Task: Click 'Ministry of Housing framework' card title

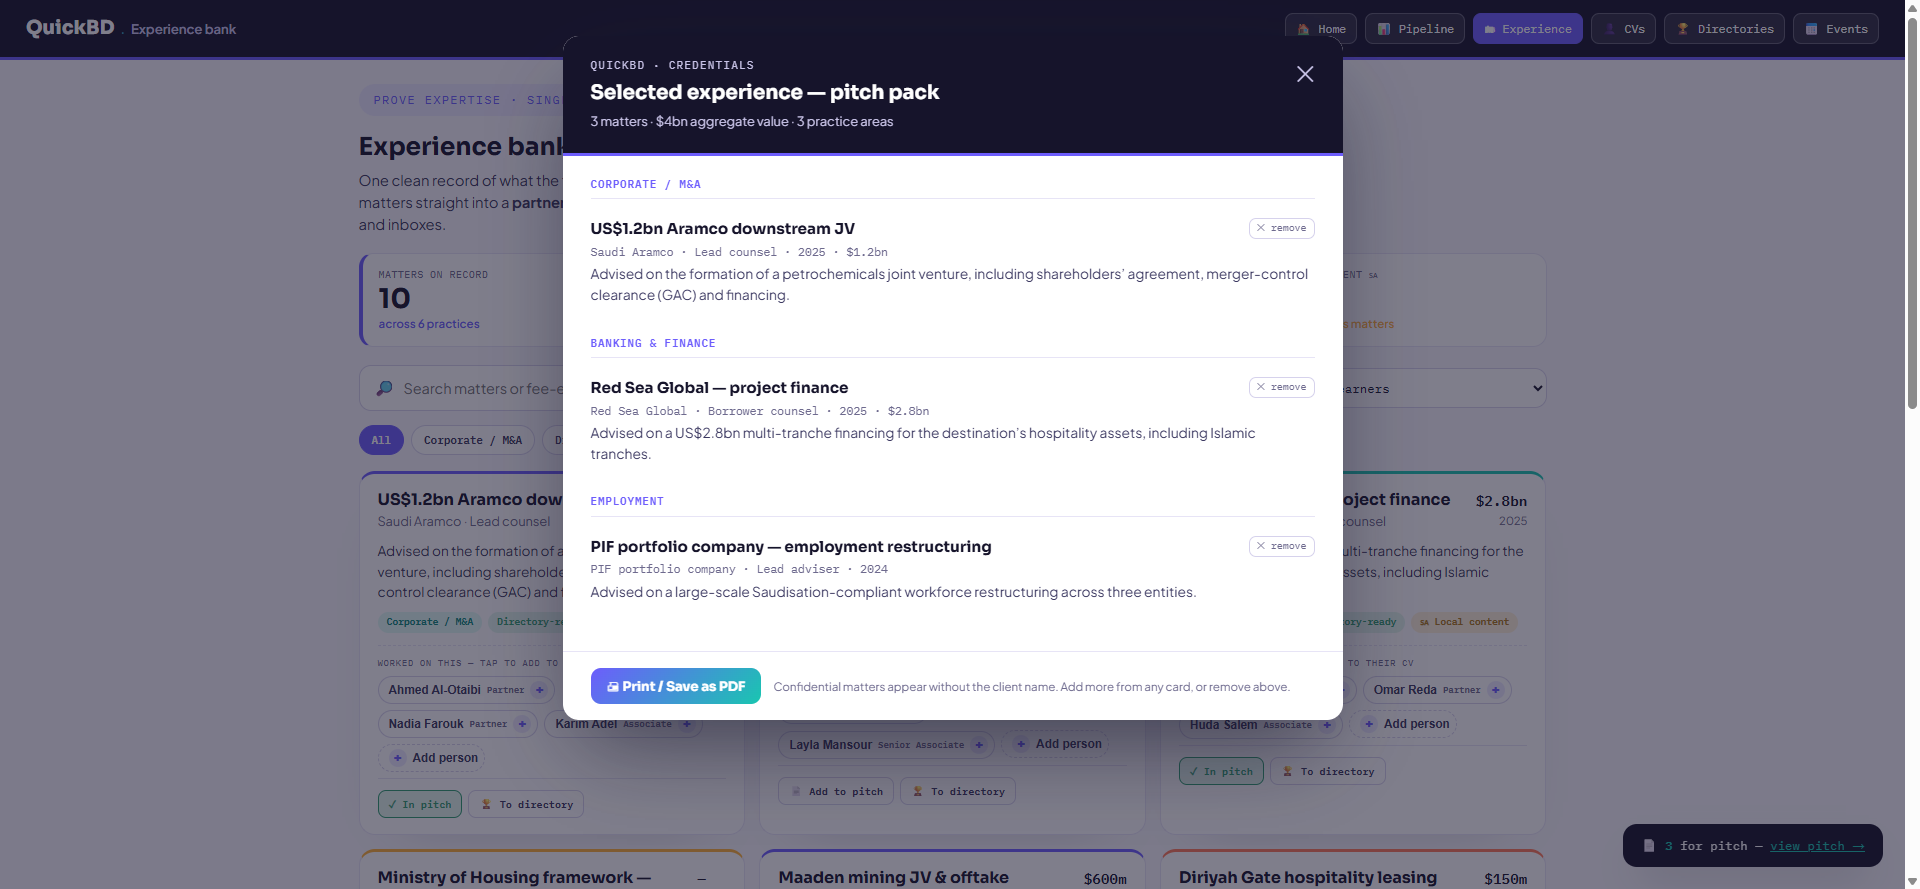Action: (x=514, y=877)
